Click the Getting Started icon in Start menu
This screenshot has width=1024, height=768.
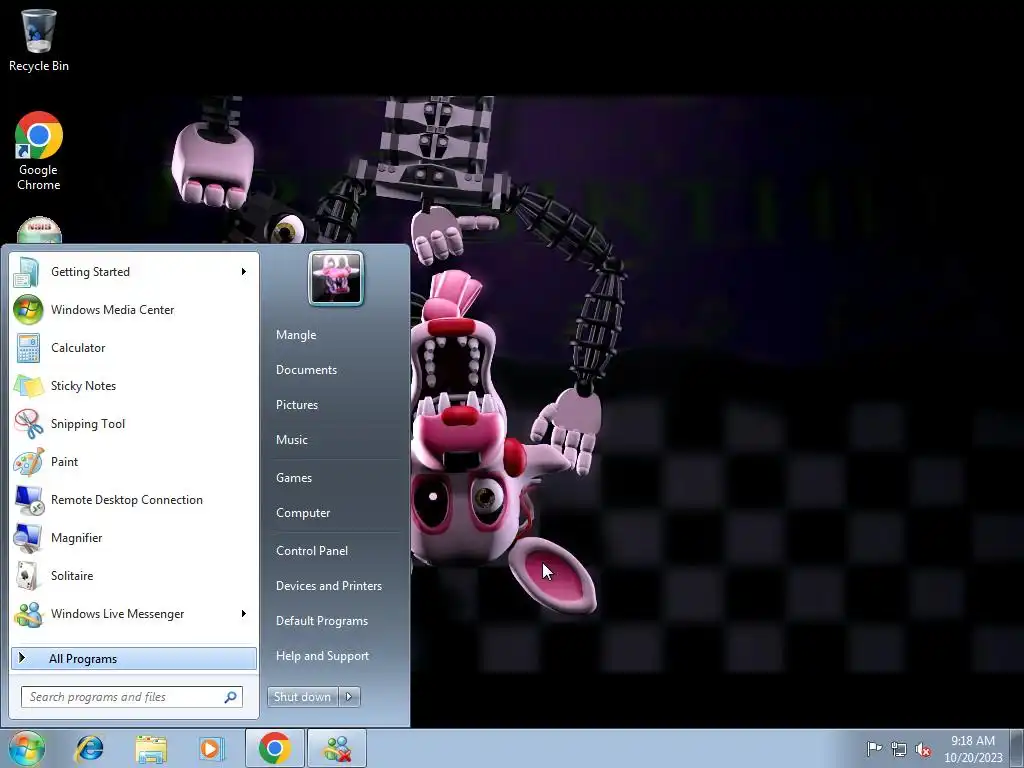27,272
